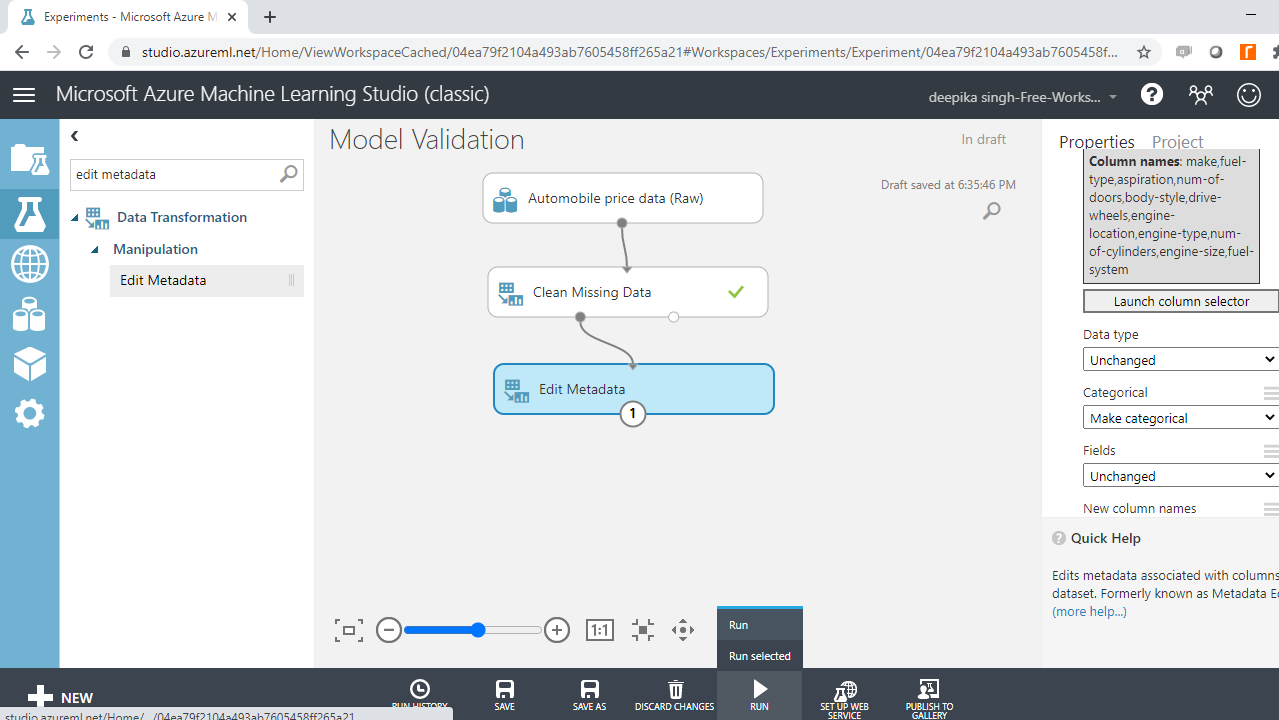Open the hamburger navigation menu
This screenshot has width=1279, height=720.
click(24, 95)
